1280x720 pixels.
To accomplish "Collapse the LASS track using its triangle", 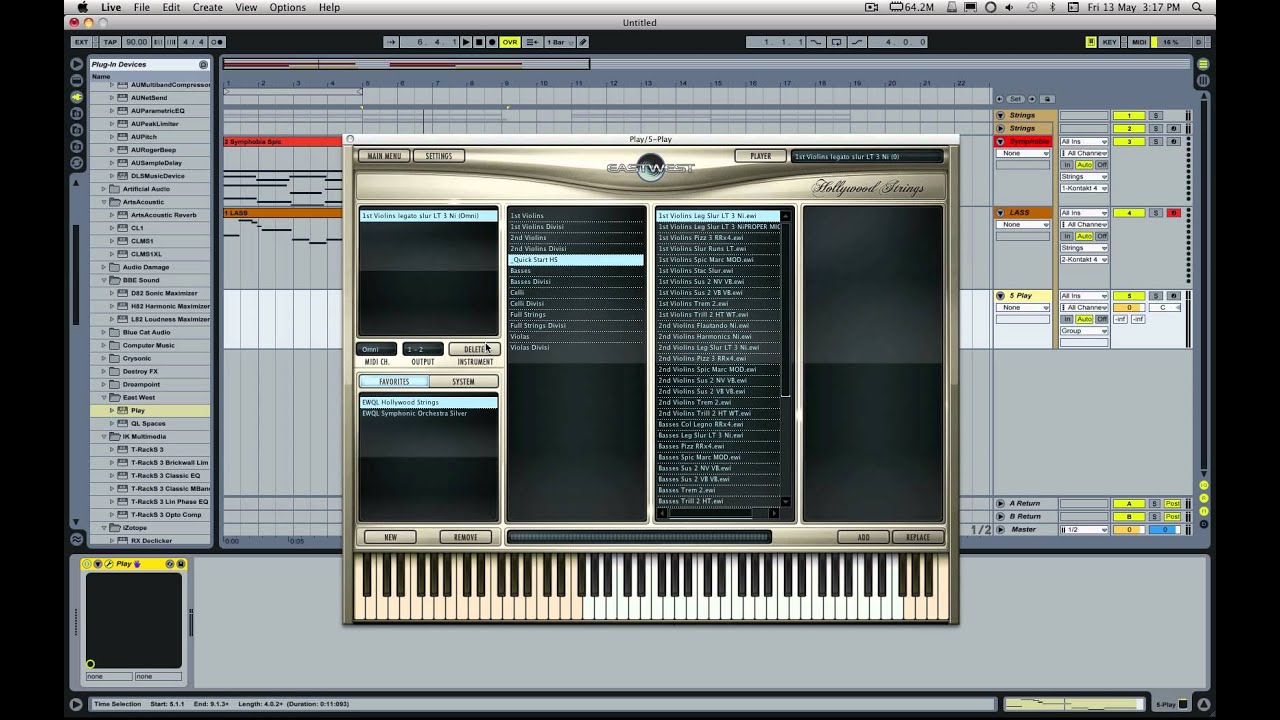I will 1000,213.
